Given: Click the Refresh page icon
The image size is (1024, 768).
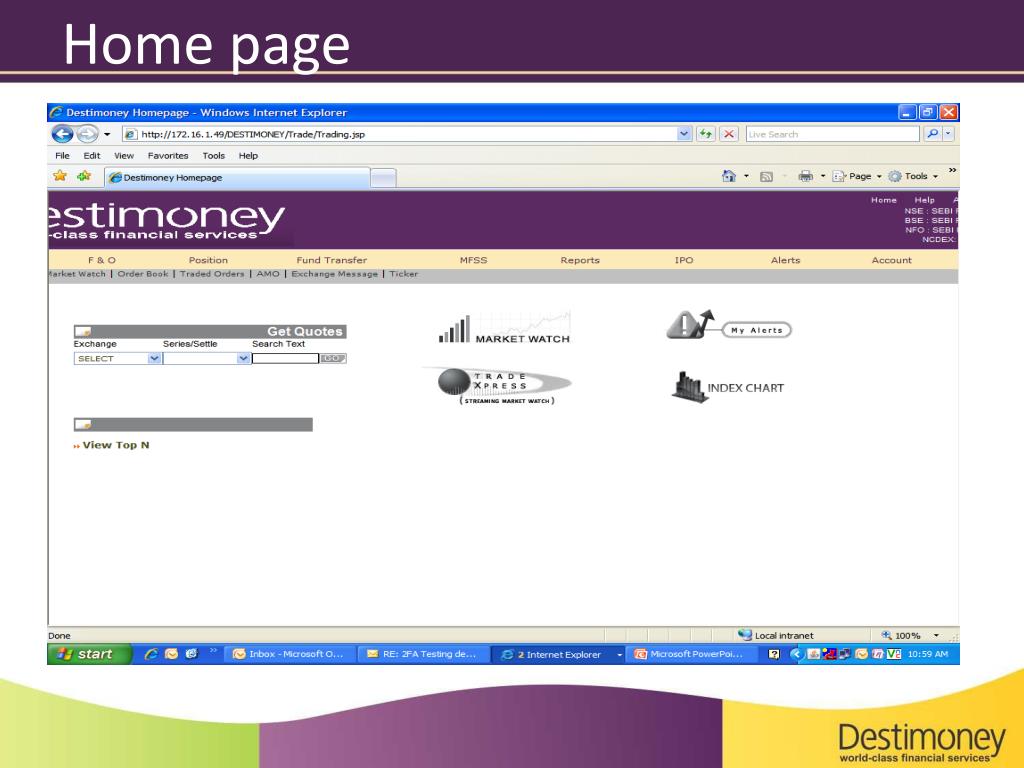Looking at the screenshot, I should [706, 134].
